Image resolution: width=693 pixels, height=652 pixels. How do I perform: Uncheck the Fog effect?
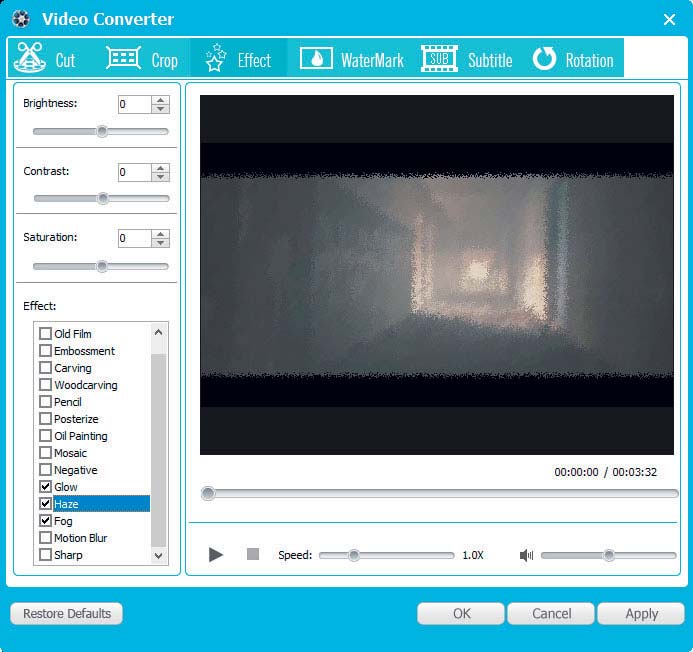click(x=46, y=520)
